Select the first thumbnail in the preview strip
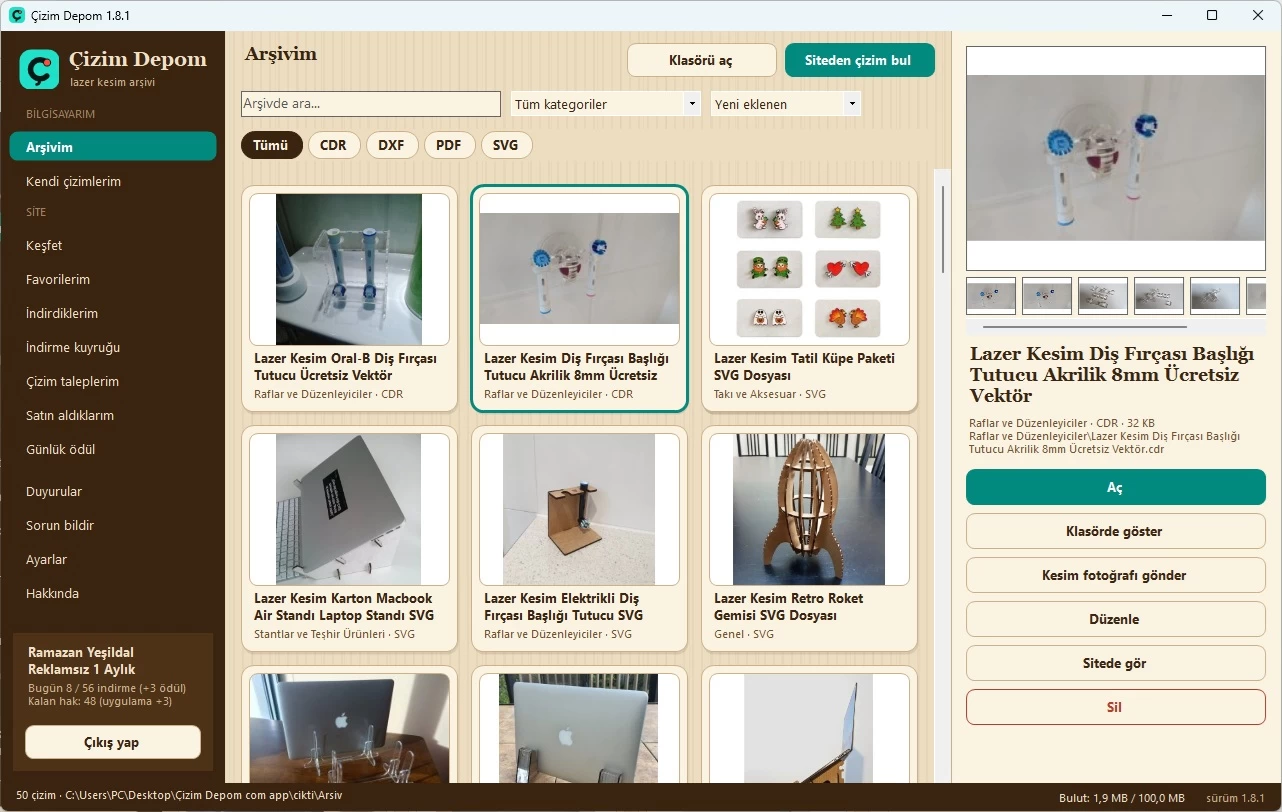The width and height of the screenshot is (1282, 812). click(x=991, y=295)
